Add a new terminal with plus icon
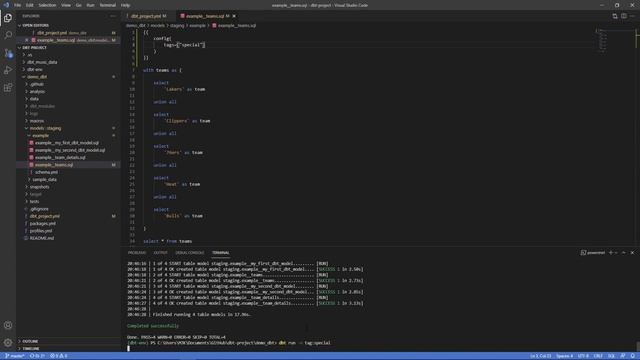The width and height of the screenshot is (640, 360). coord(611,253)
